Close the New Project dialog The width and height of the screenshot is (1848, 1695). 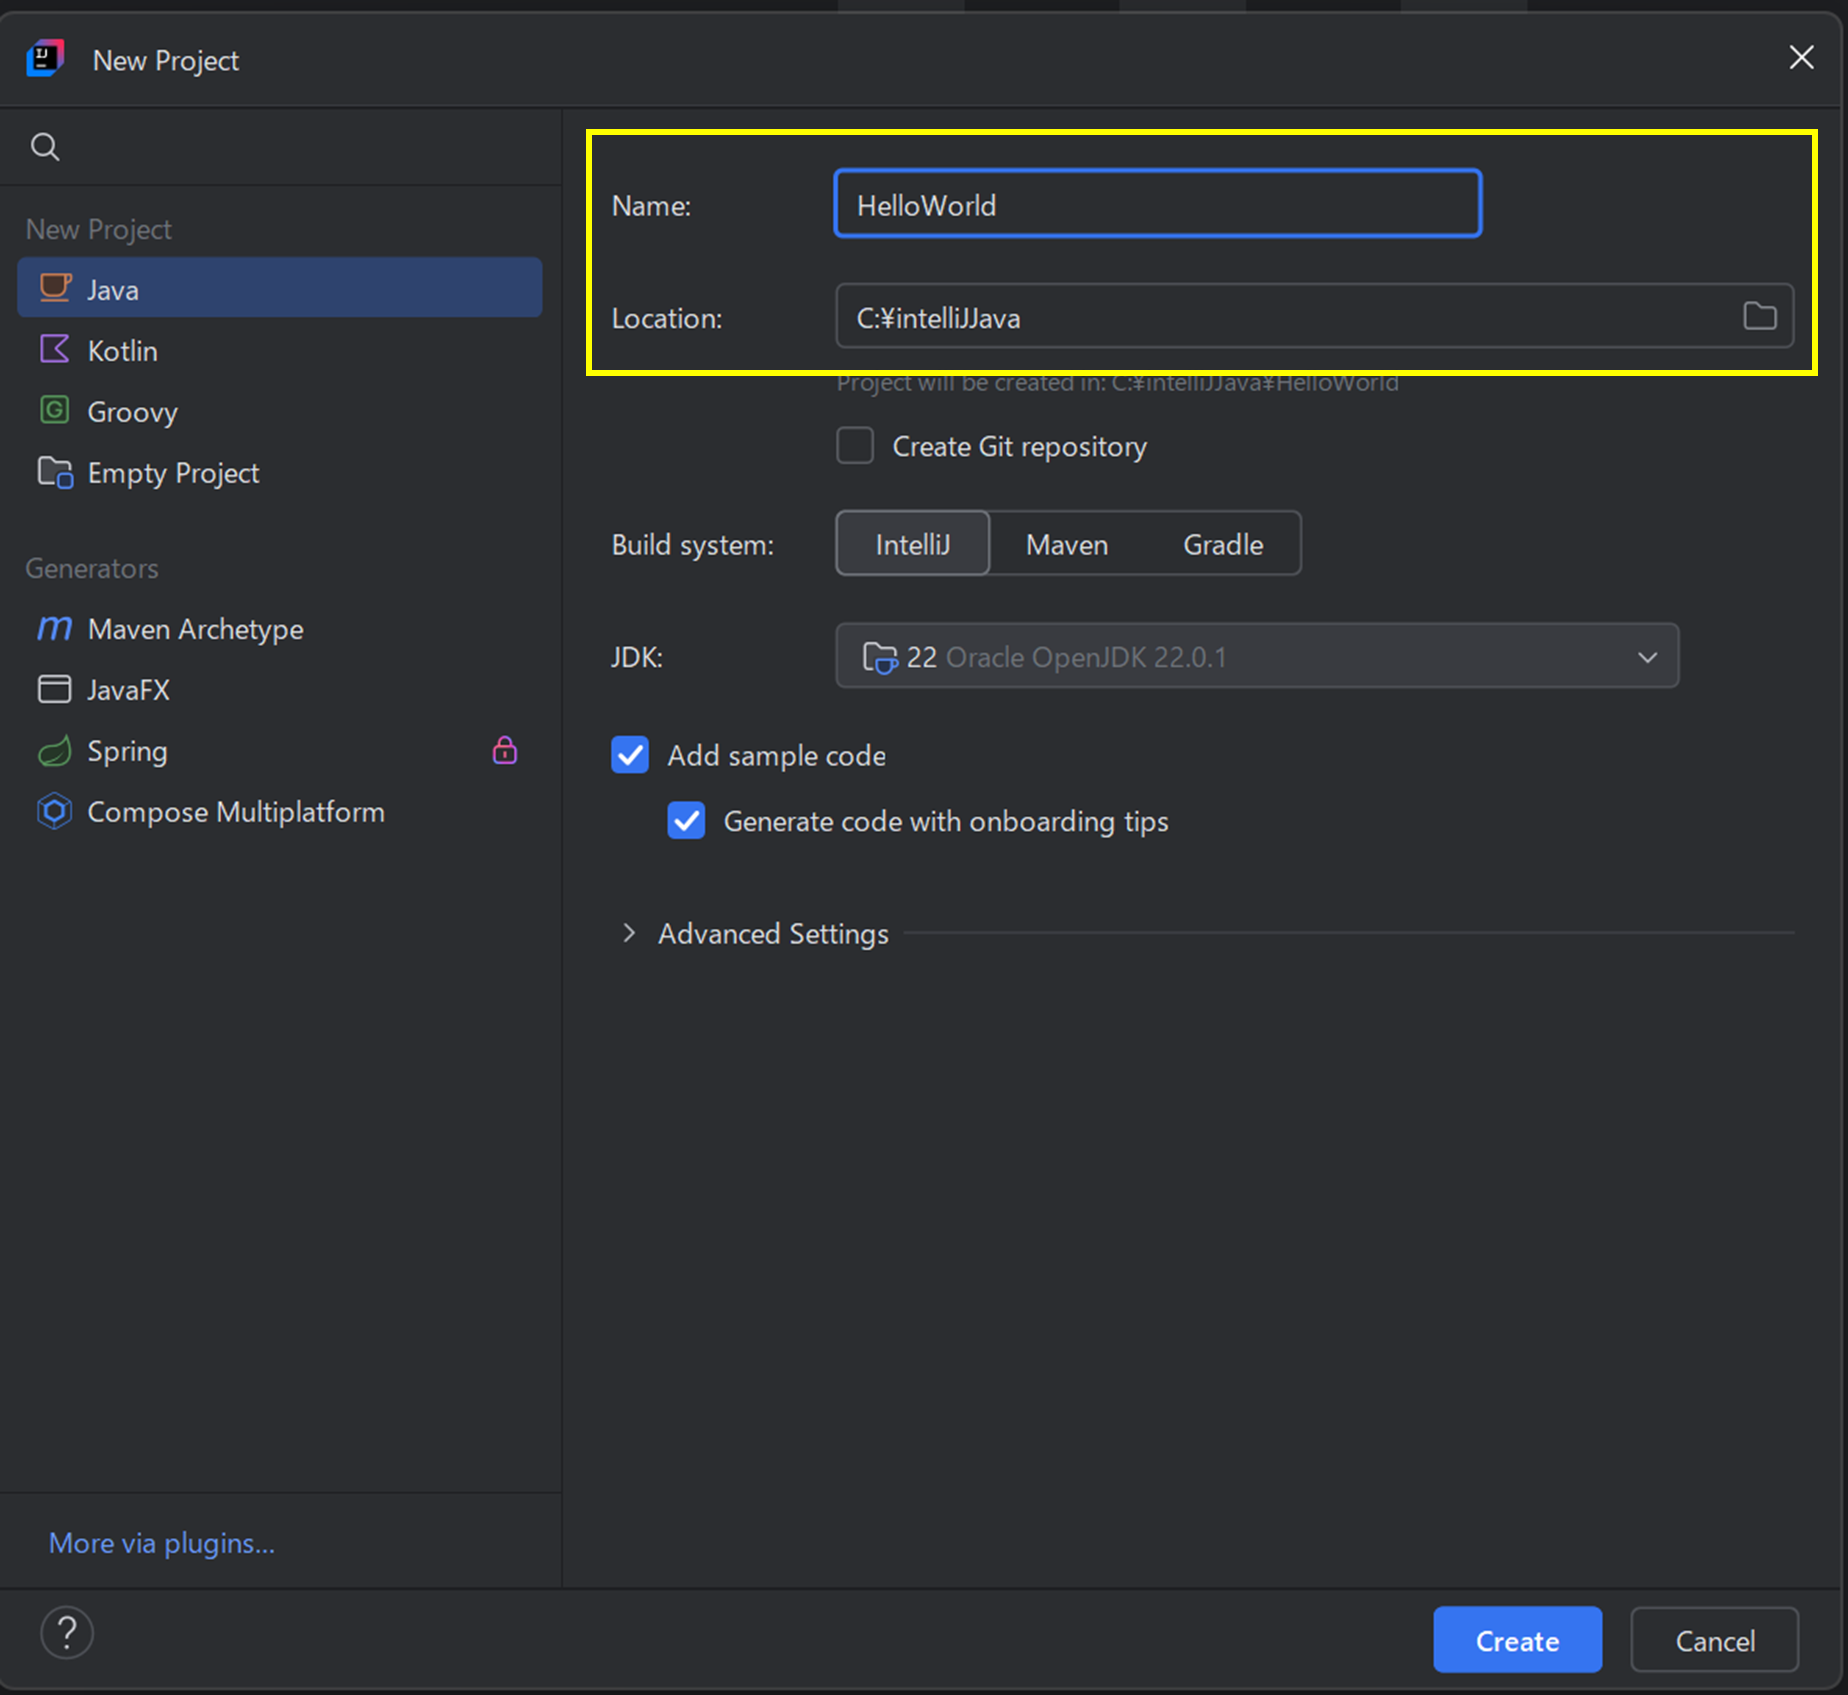click(1801, 58)
